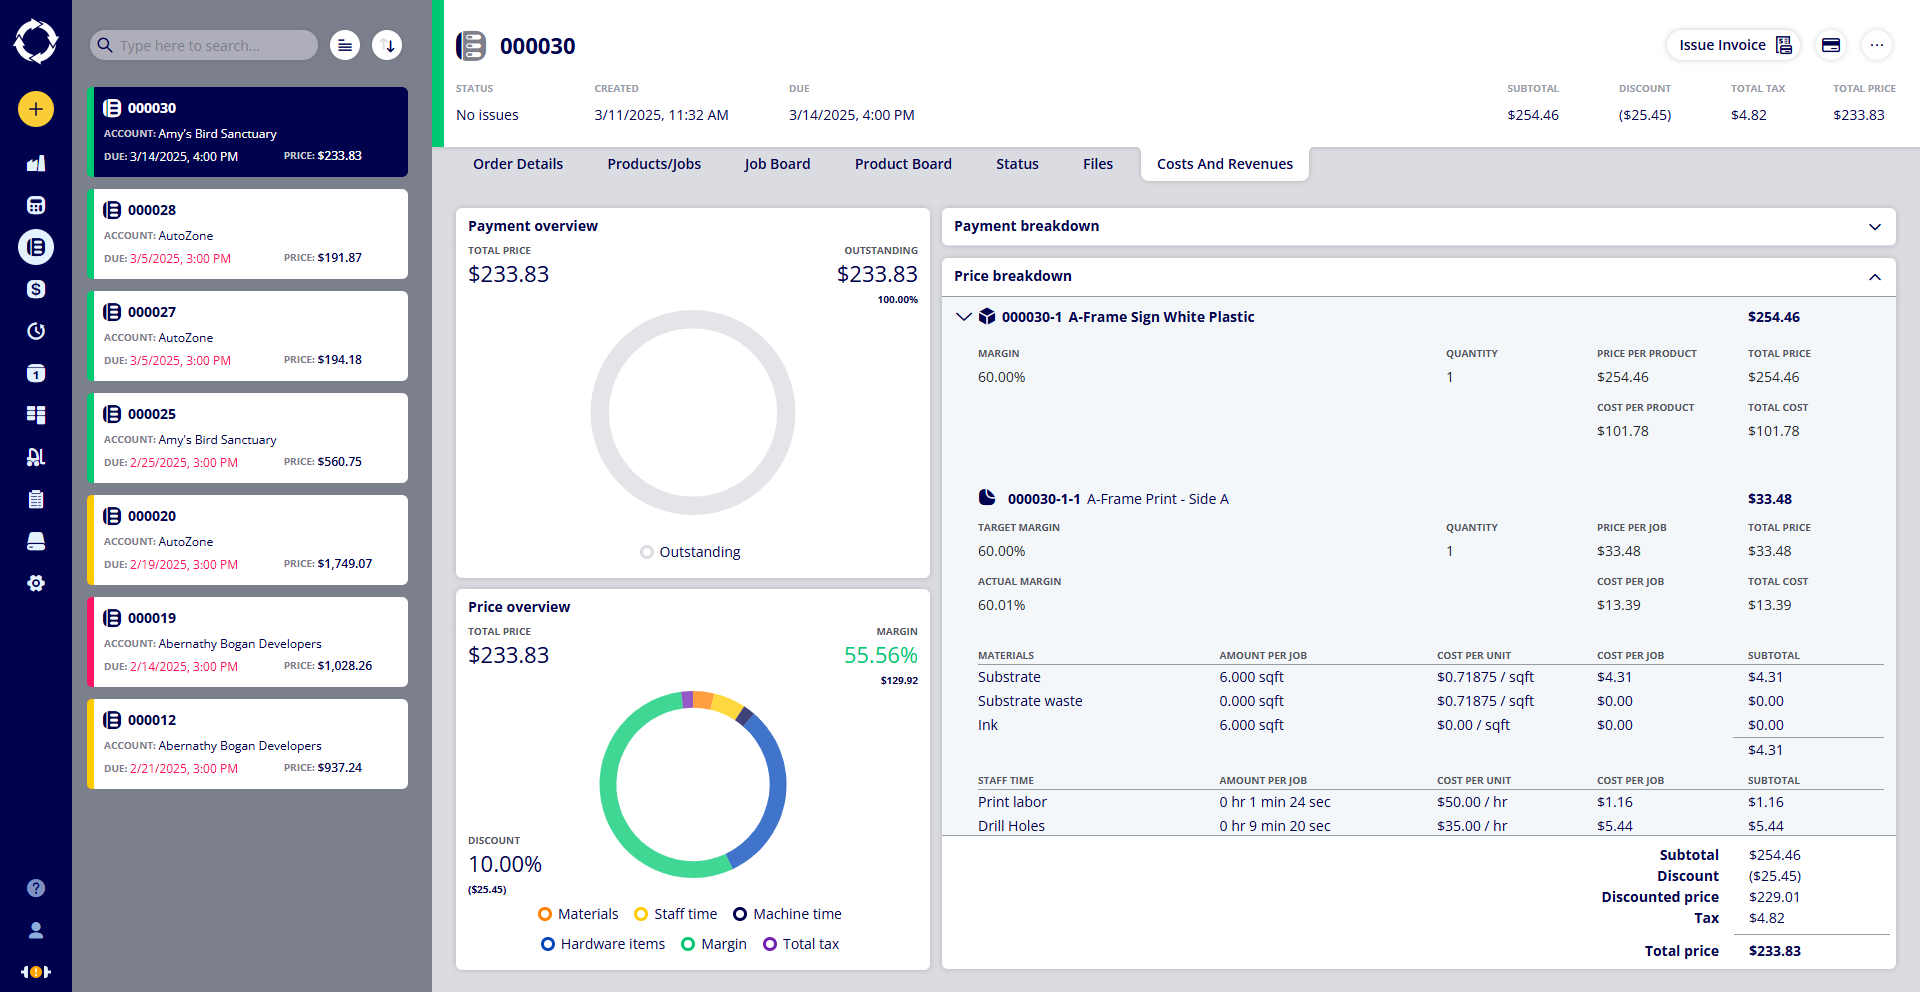Toggle the Outstanding legend item
The height and width of the screenshot is (992, 1920).
click(691, 552)
